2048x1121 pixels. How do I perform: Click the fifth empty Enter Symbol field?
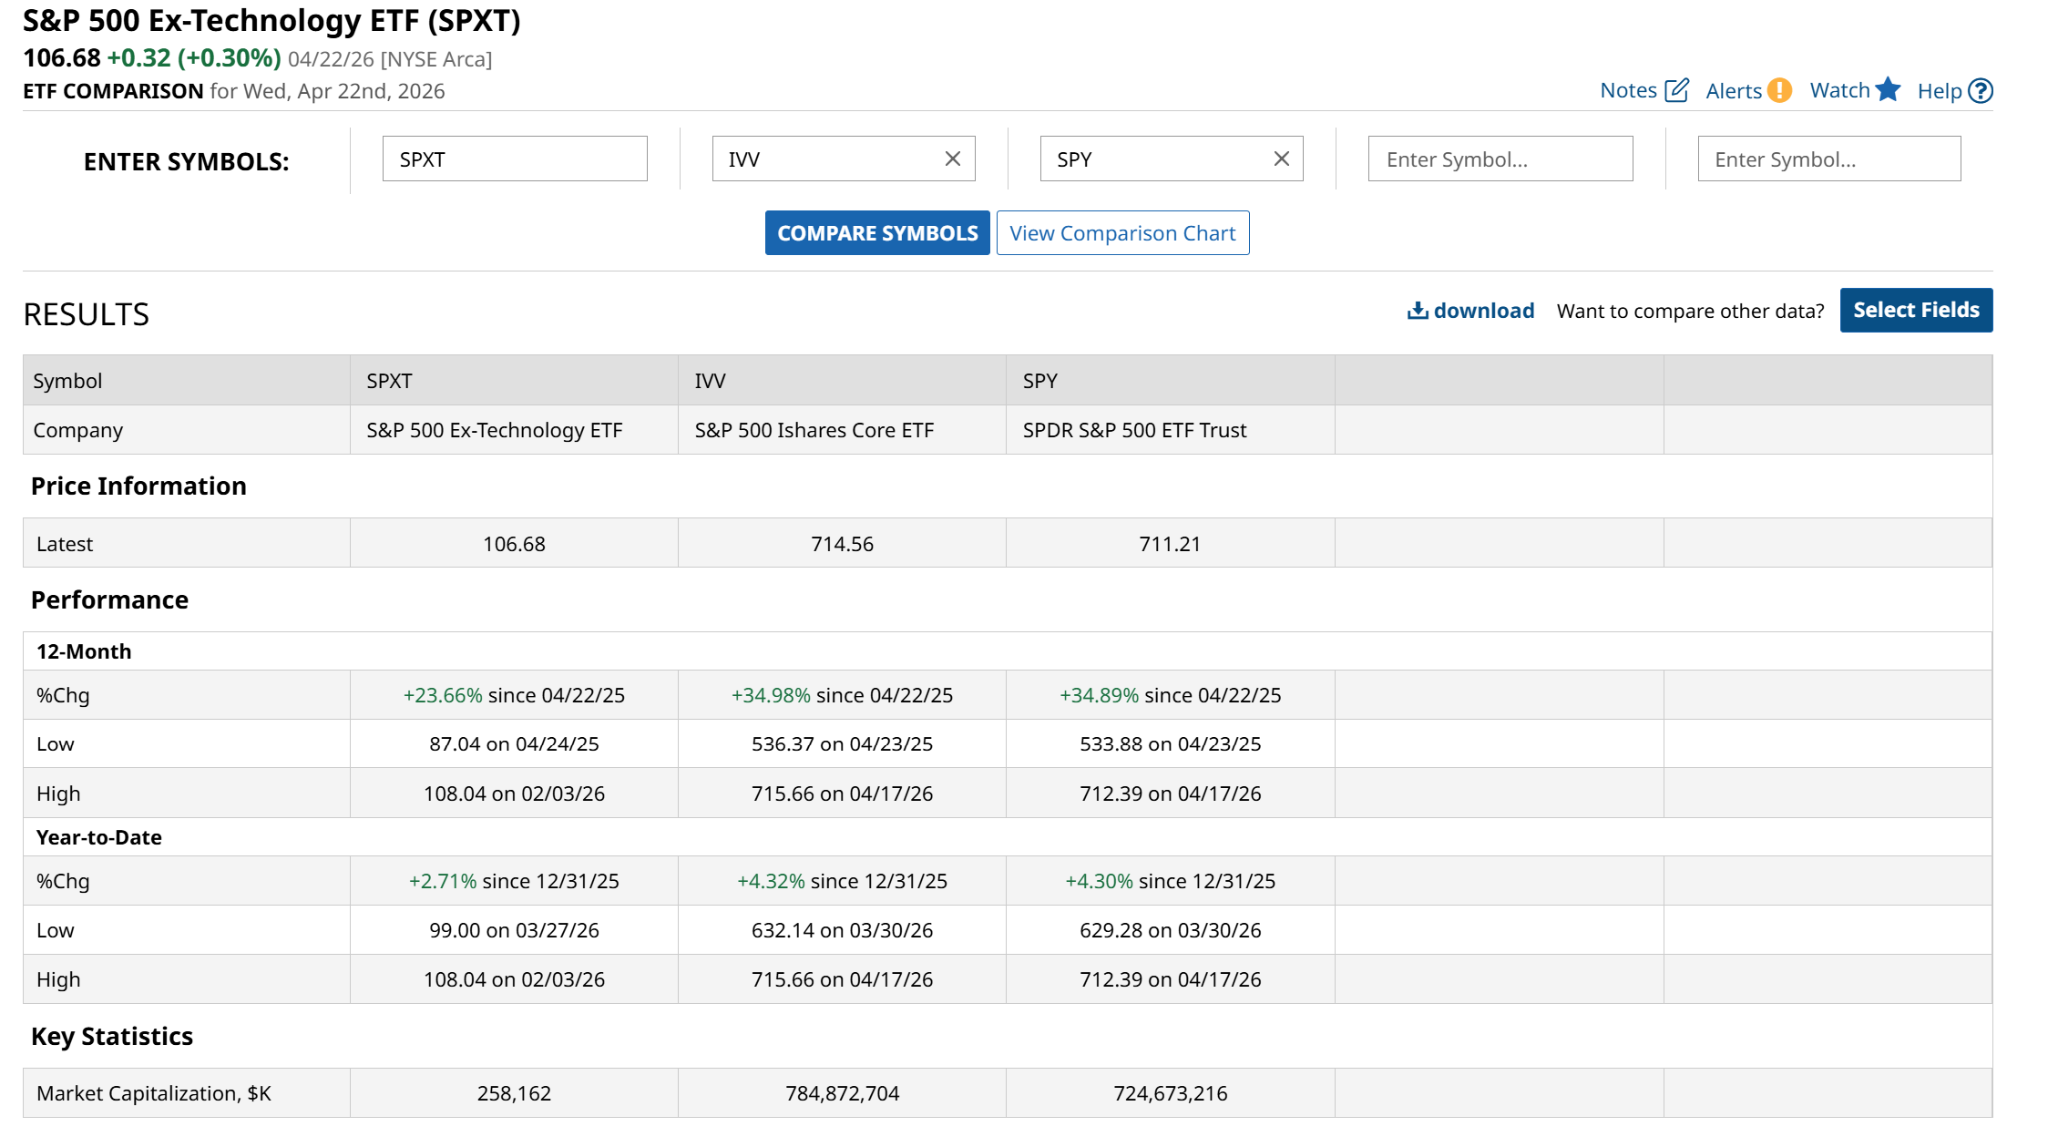tap(1828, 159)
